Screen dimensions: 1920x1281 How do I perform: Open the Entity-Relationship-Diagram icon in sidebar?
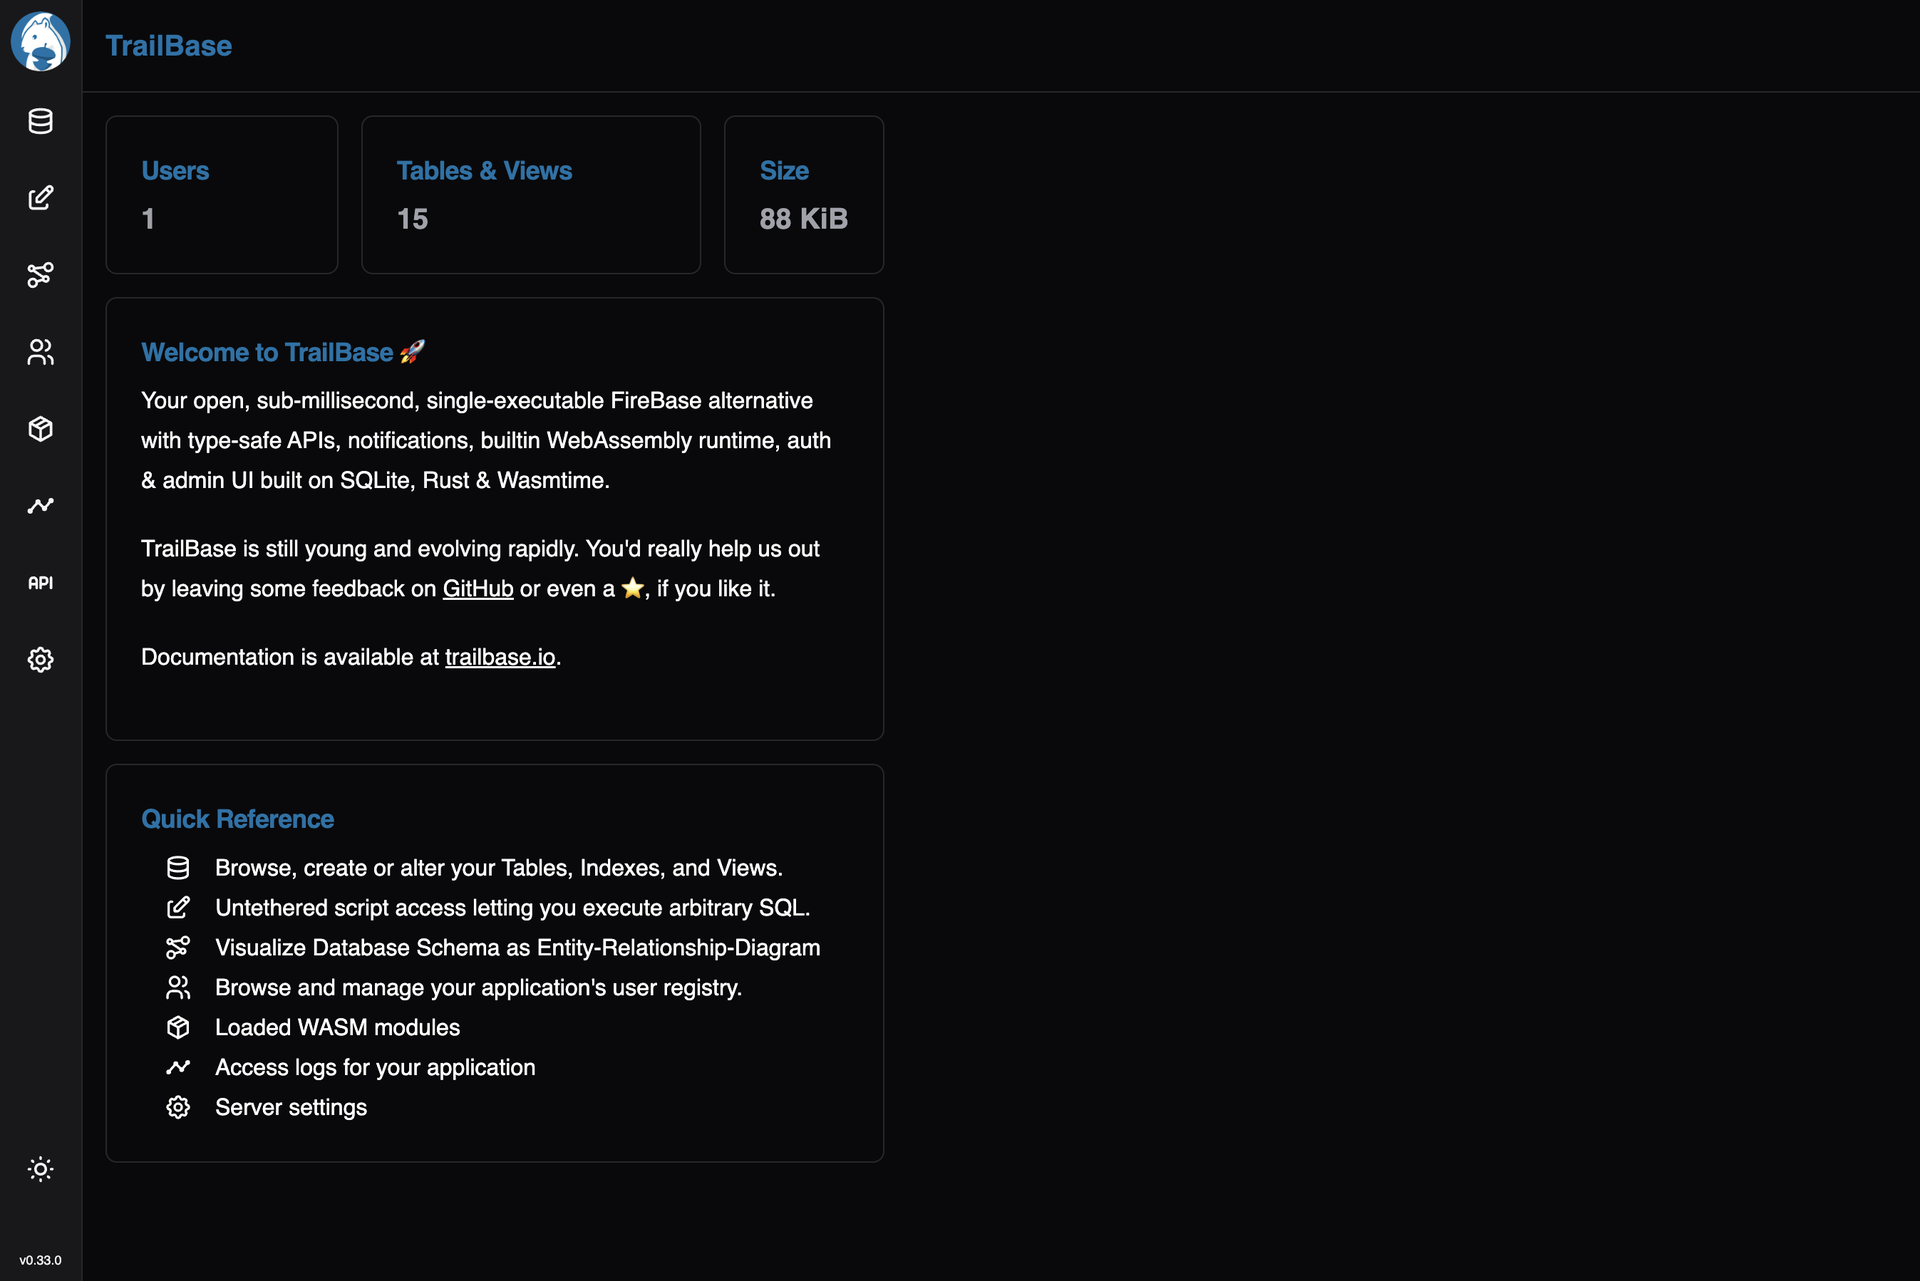[x=40, y=275]
